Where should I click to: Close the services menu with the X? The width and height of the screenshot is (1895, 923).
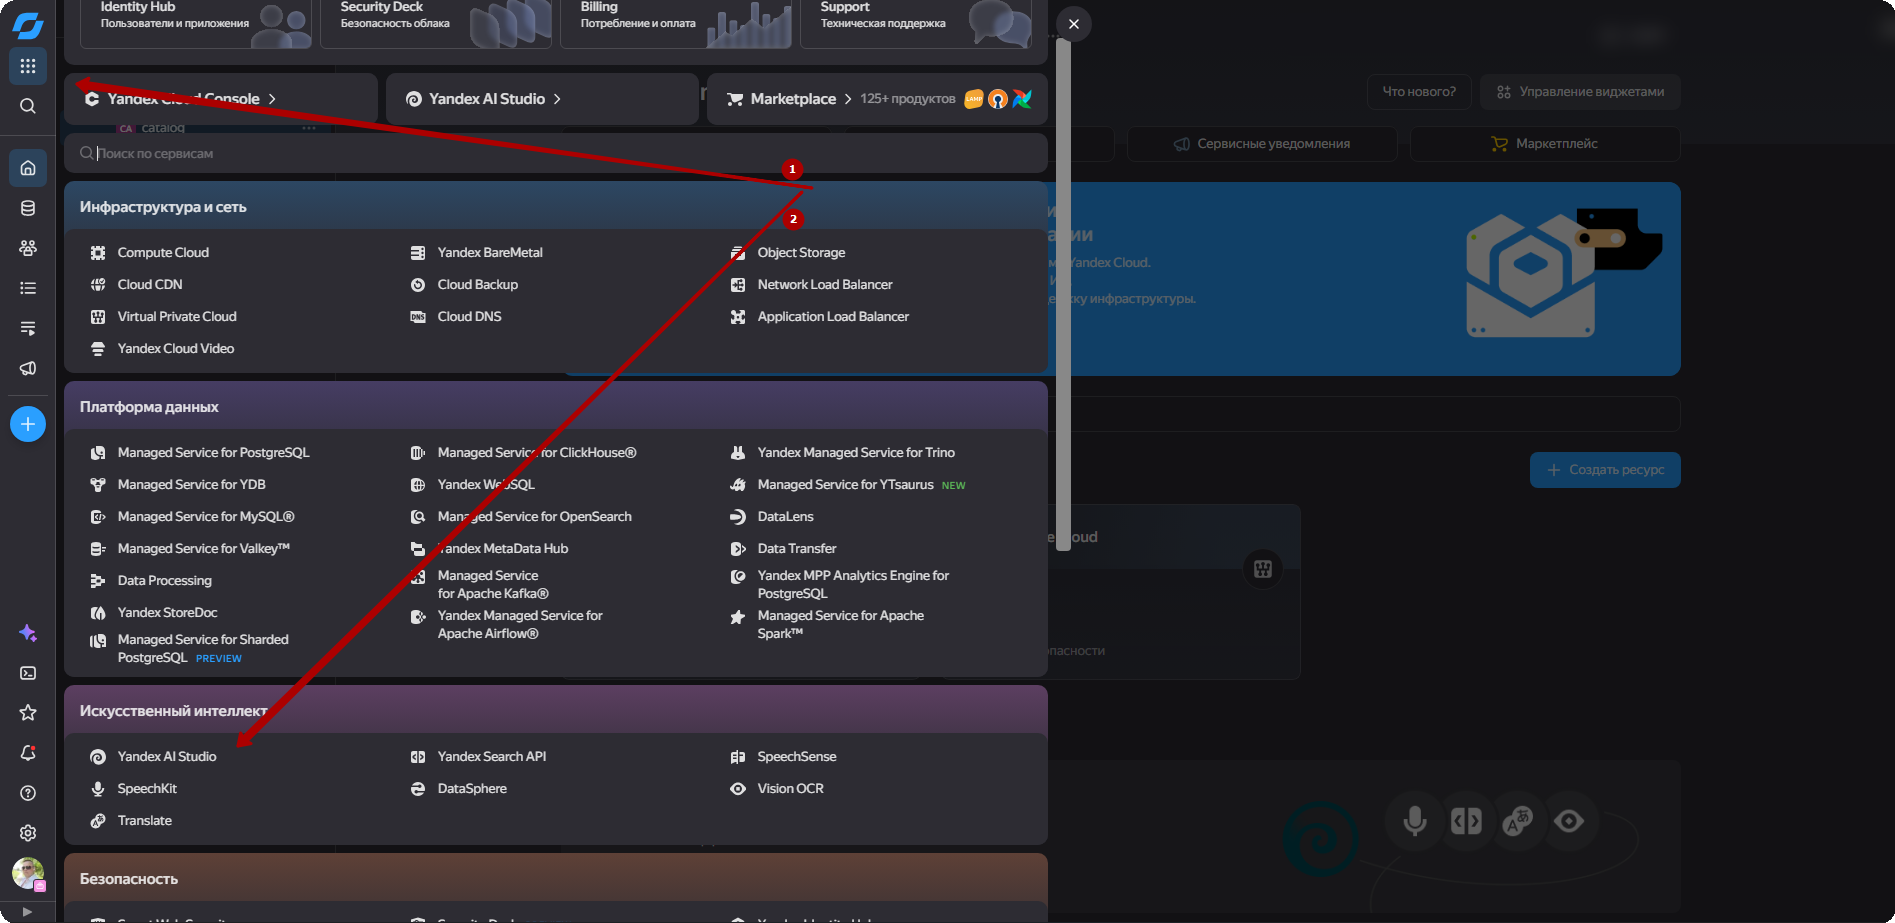[x=1074, y=24]
